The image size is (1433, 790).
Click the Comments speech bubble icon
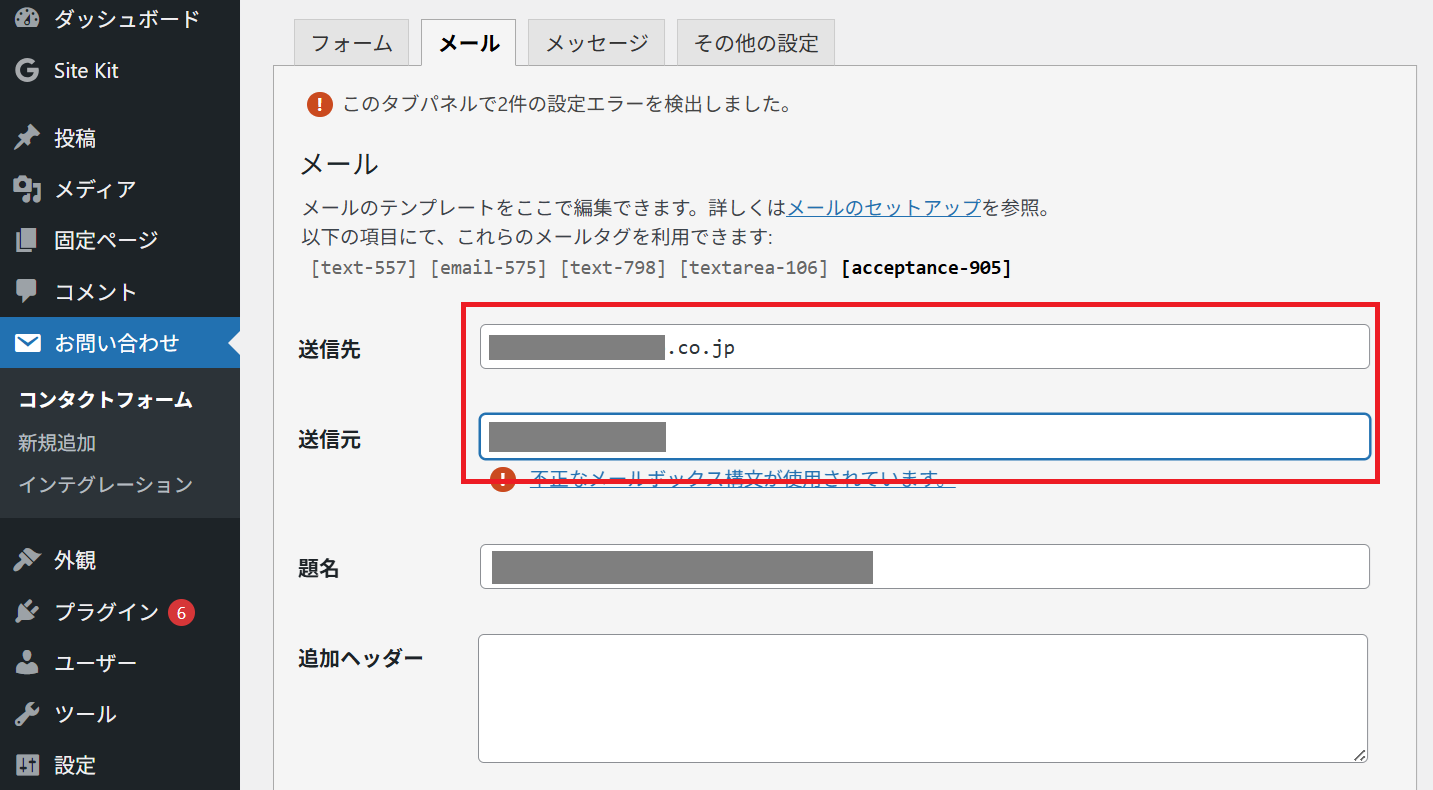point(27,291)
